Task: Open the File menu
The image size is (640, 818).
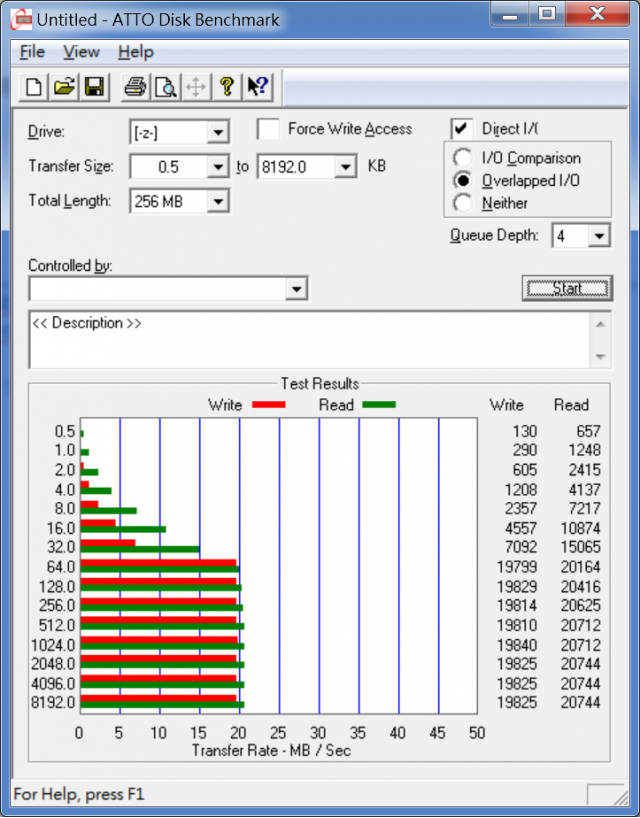Action: click(32, 52)
